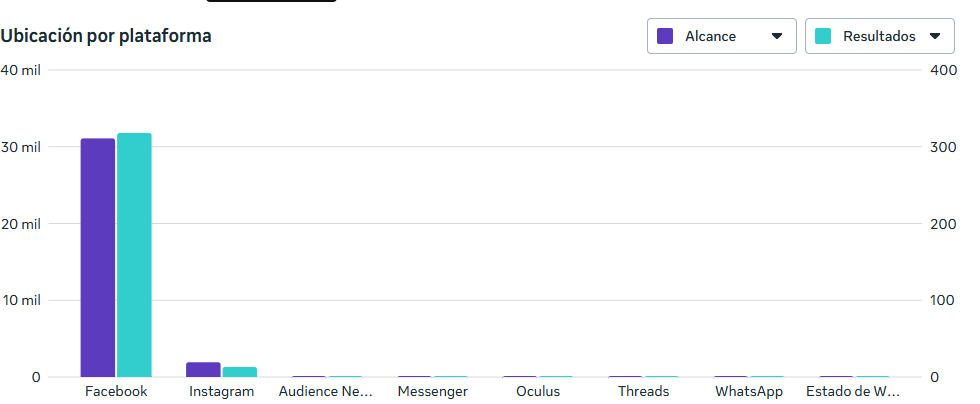Open the Alcance metric dropdown
The image size is (980, 404).
point(720,36)
